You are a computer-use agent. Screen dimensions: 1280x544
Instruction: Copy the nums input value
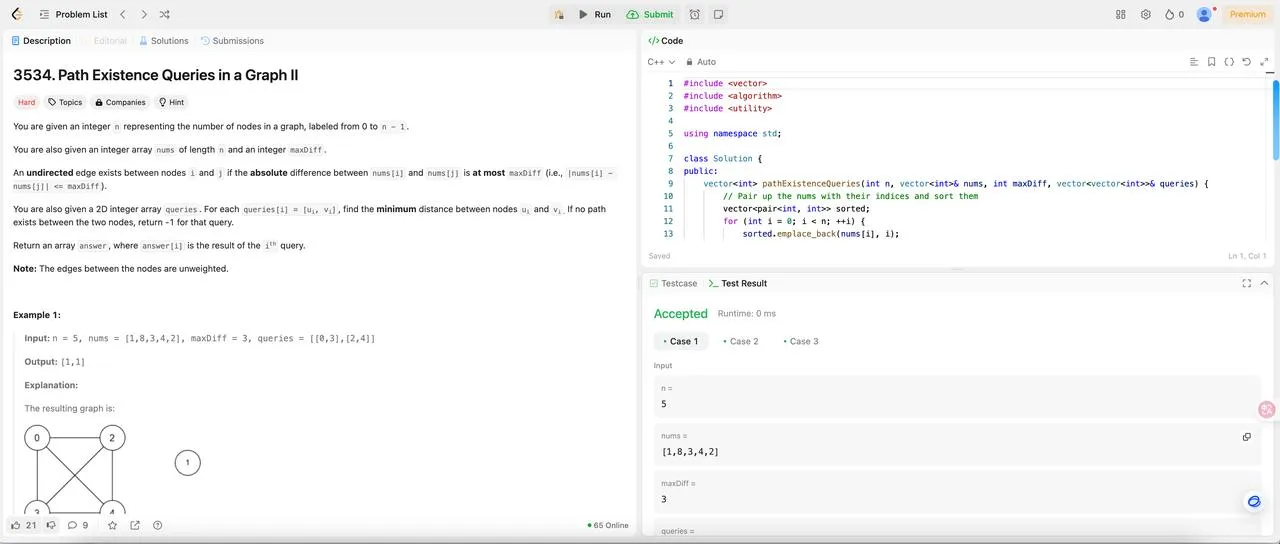(x=1246, y=437)
